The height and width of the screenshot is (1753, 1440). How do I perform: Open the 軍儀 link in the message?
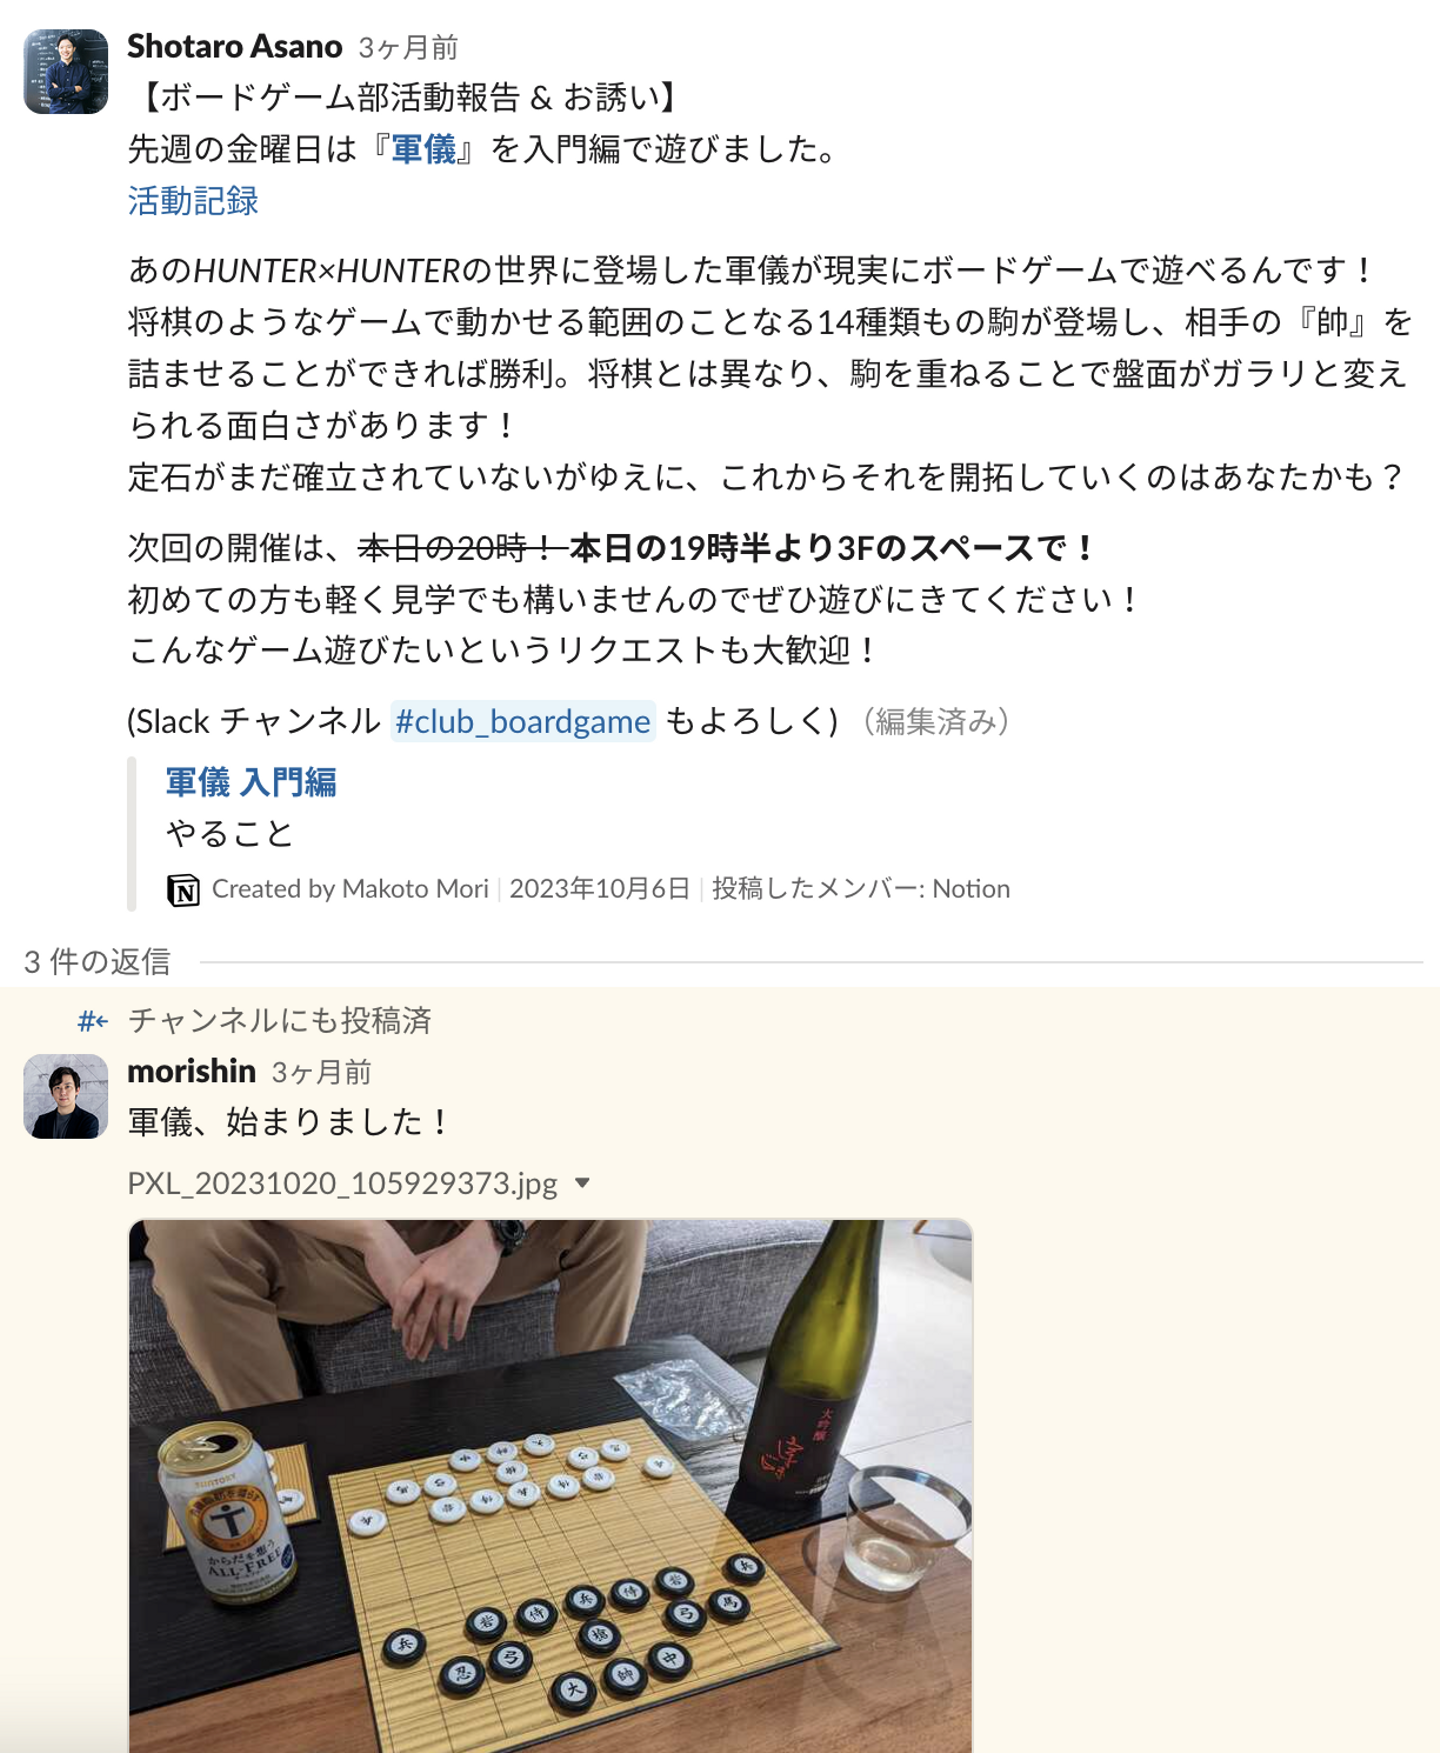[x=424, y=150]
